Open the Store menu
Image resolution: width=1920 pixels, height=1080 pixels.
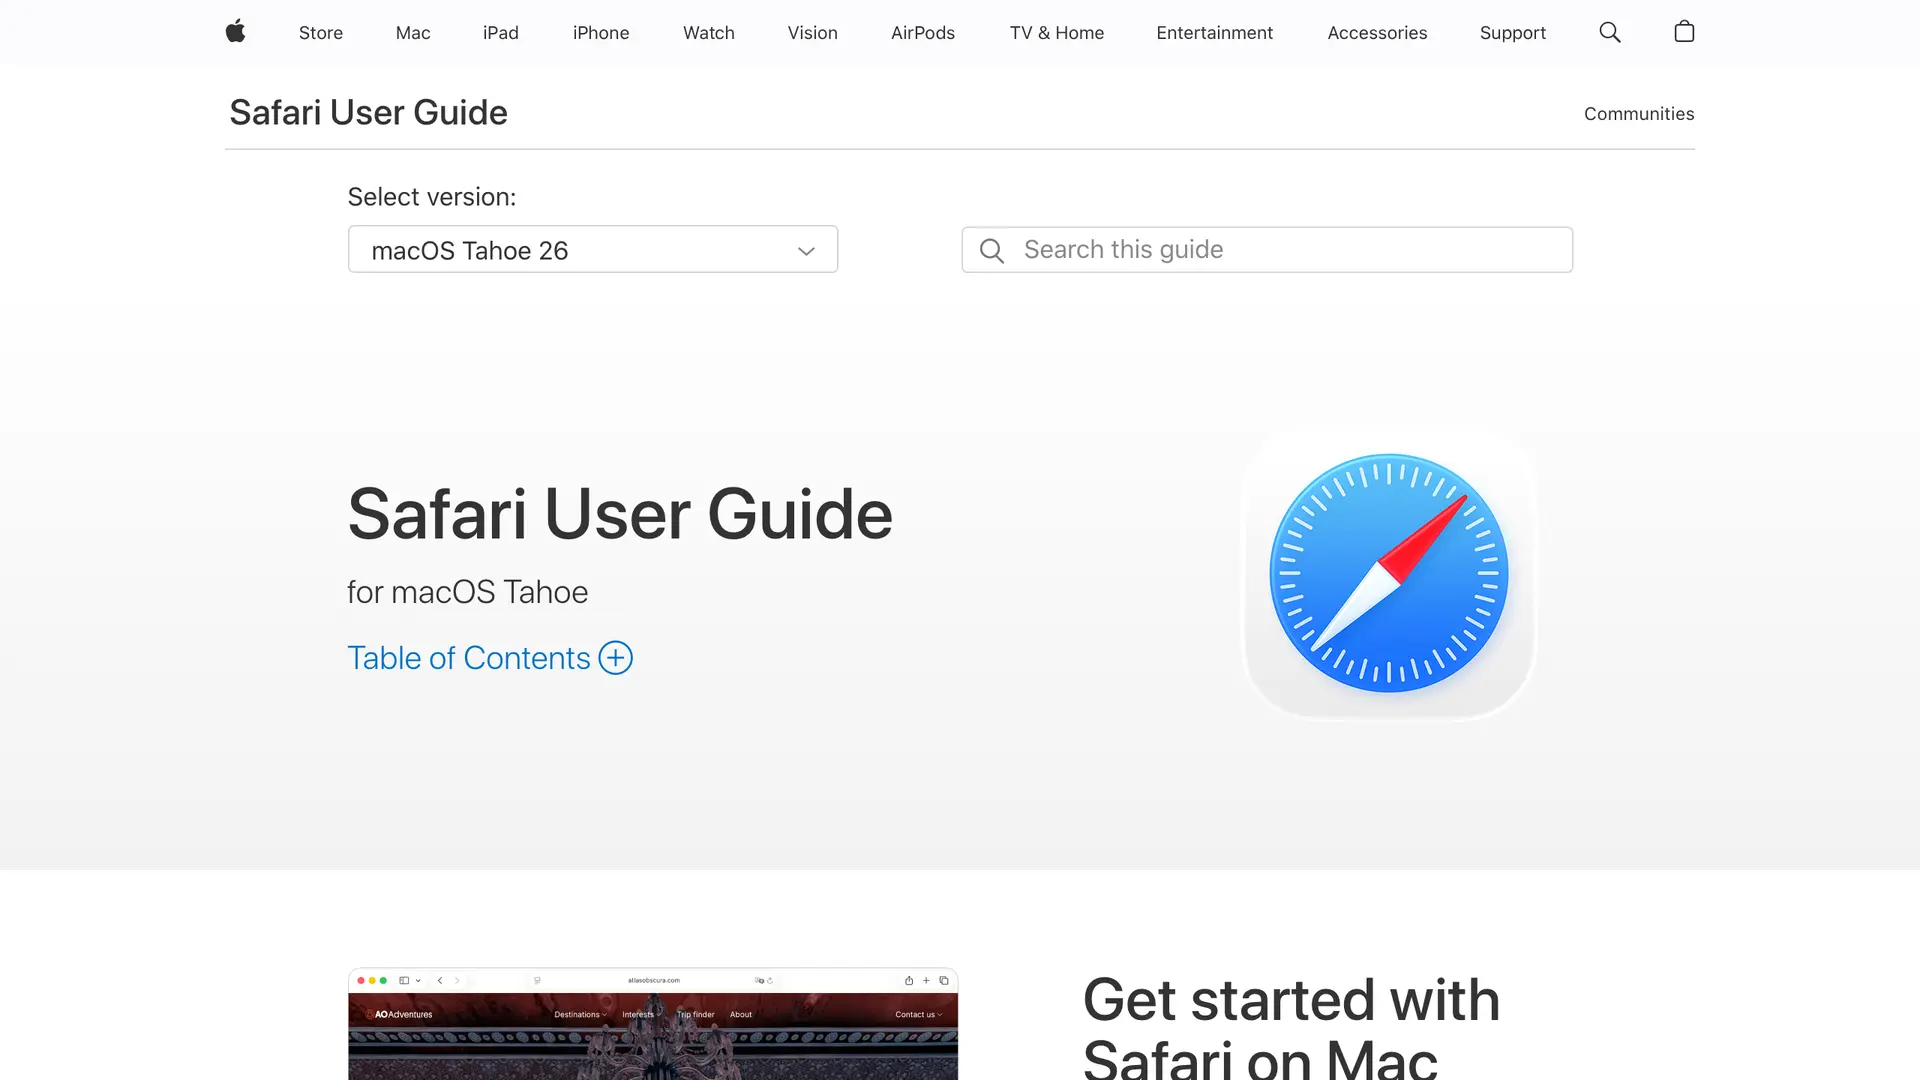(321, 33)
